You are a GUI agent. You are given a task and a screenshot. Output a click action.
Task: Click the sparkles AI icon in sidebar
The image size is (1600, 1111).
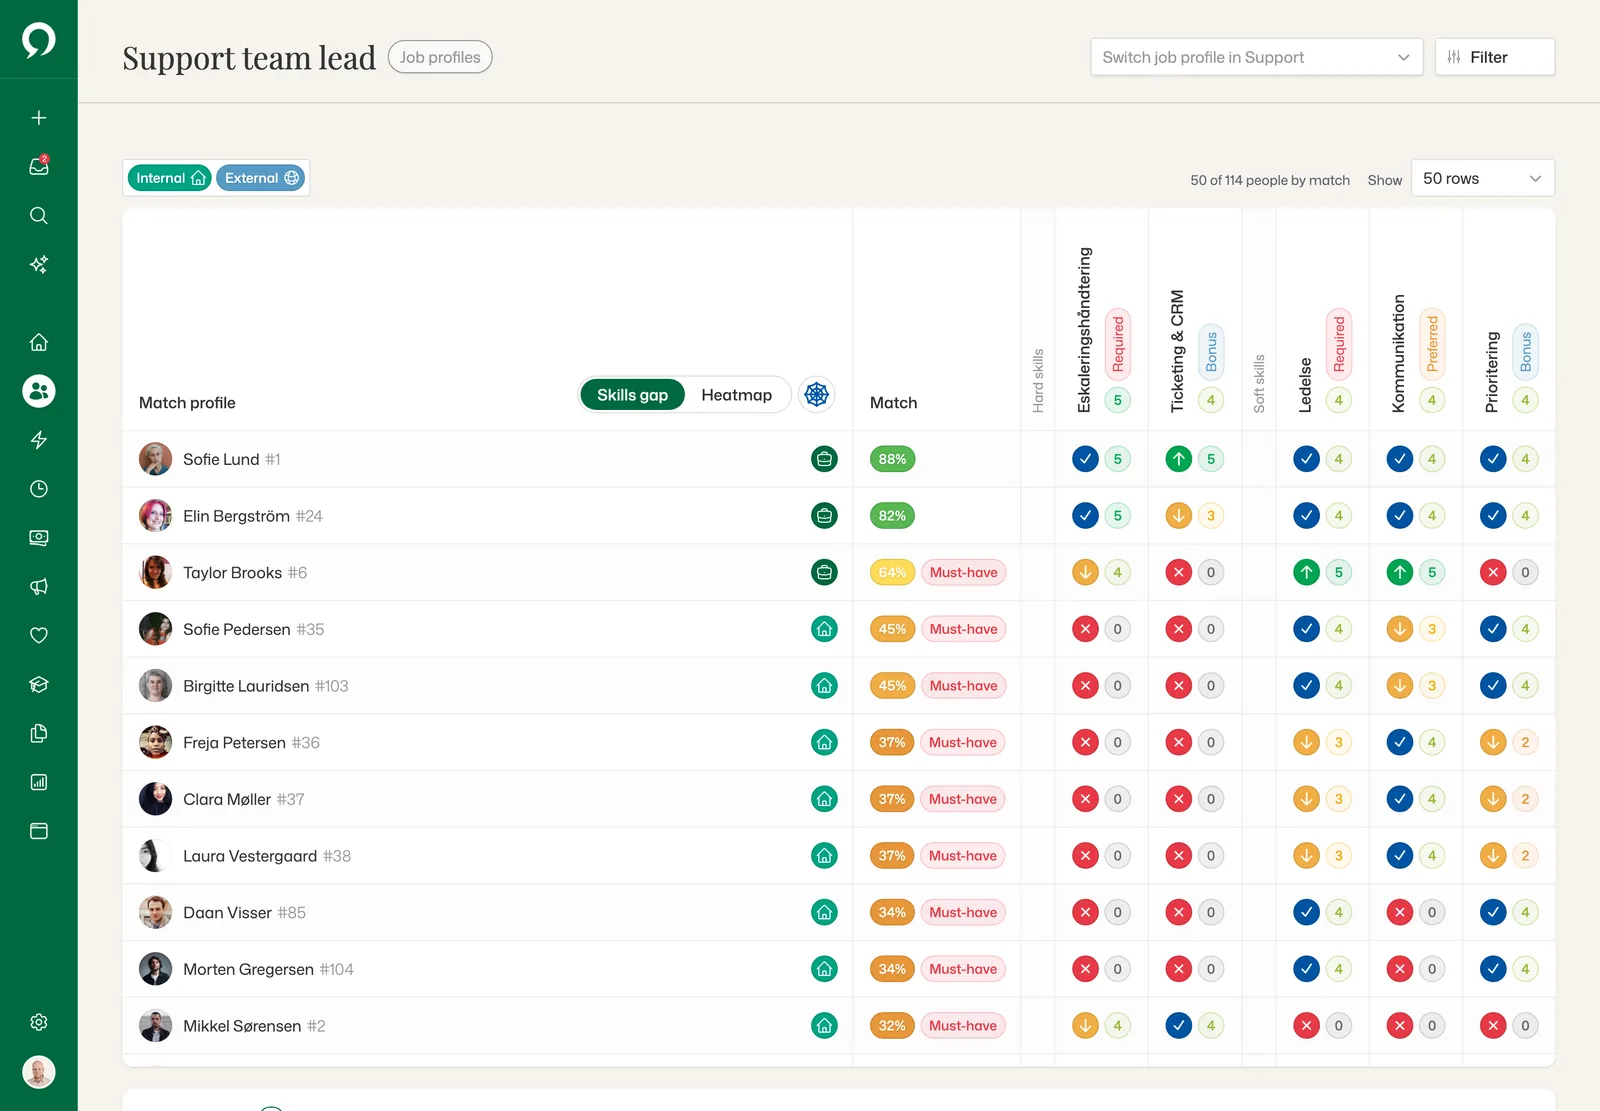coord(39,264)
